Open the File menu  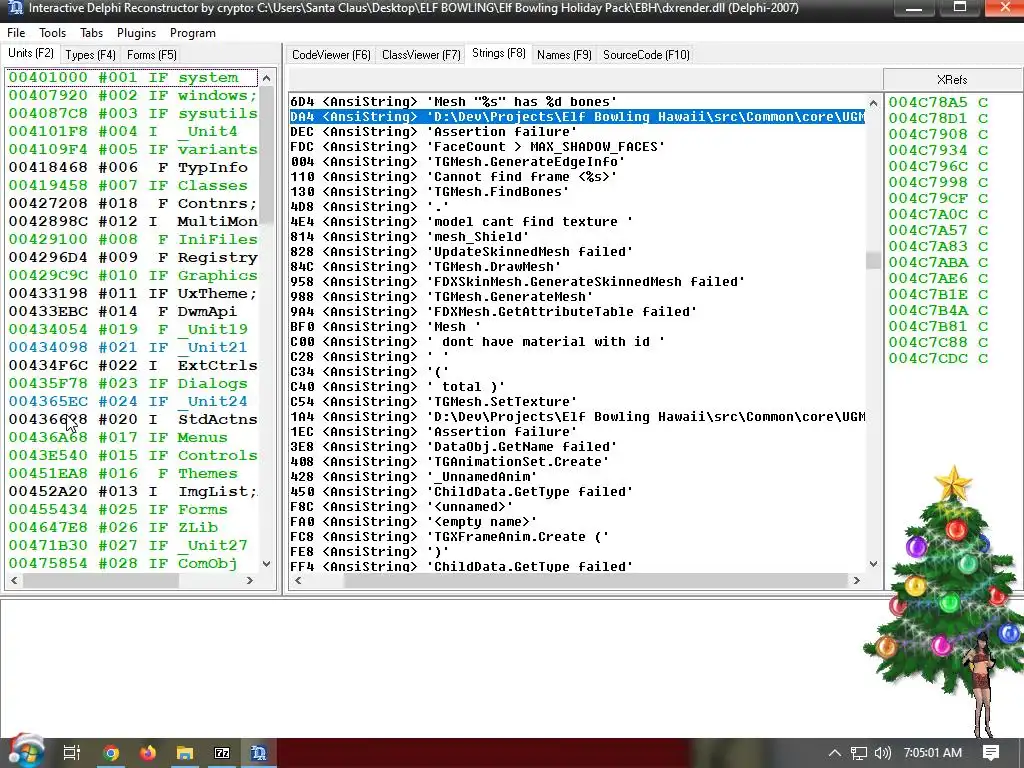click(16, 33)
